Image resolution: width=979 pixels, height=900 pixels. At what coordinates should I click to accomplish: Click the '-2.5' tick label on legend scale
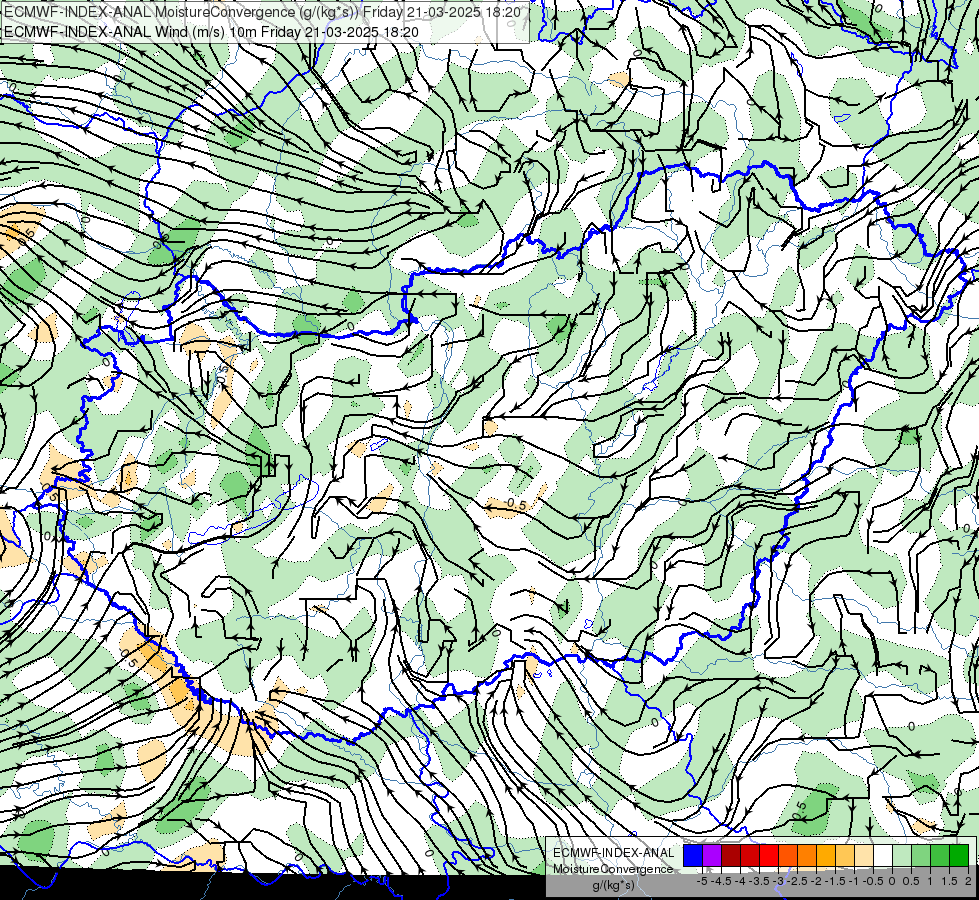tap(797, 881)
